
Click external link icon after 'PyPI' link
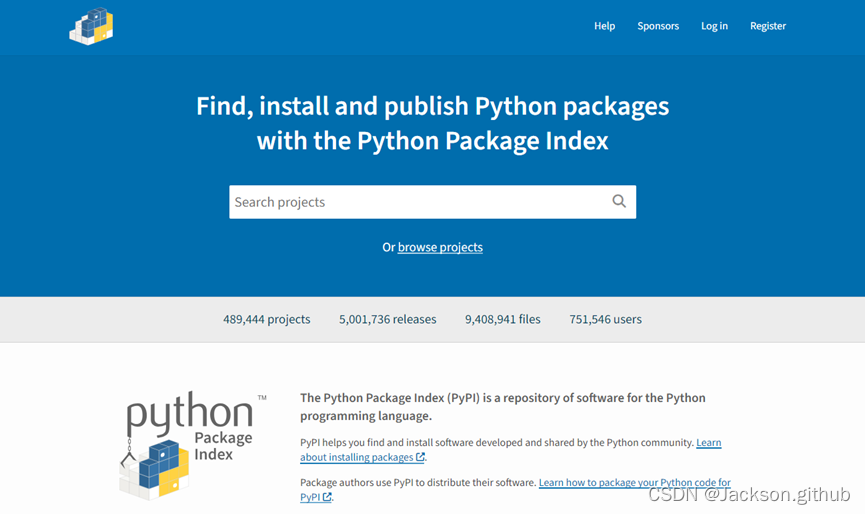(327, 497)
